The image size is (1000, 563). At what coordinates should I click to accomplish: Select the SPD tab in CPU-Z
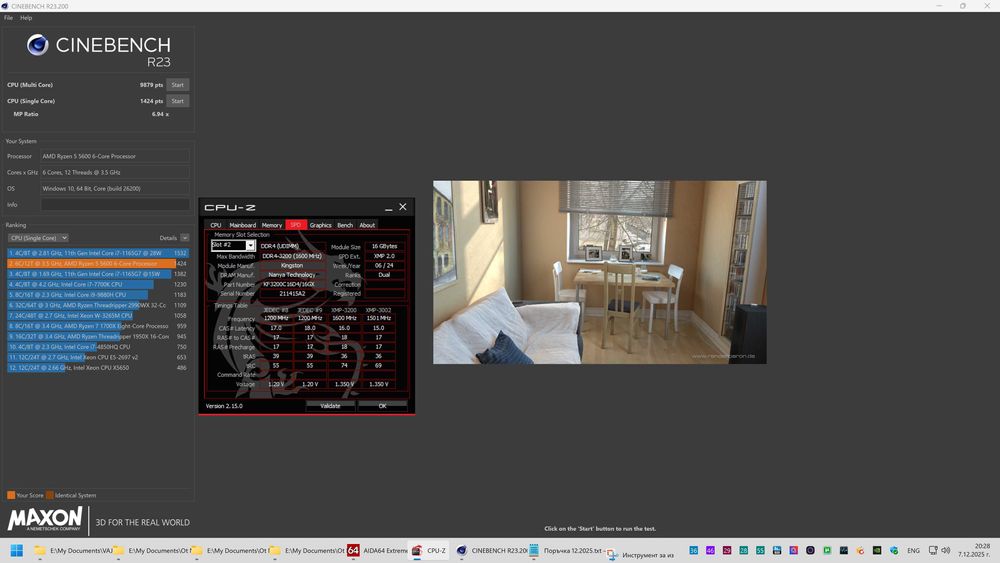click(x=296, y=225)
